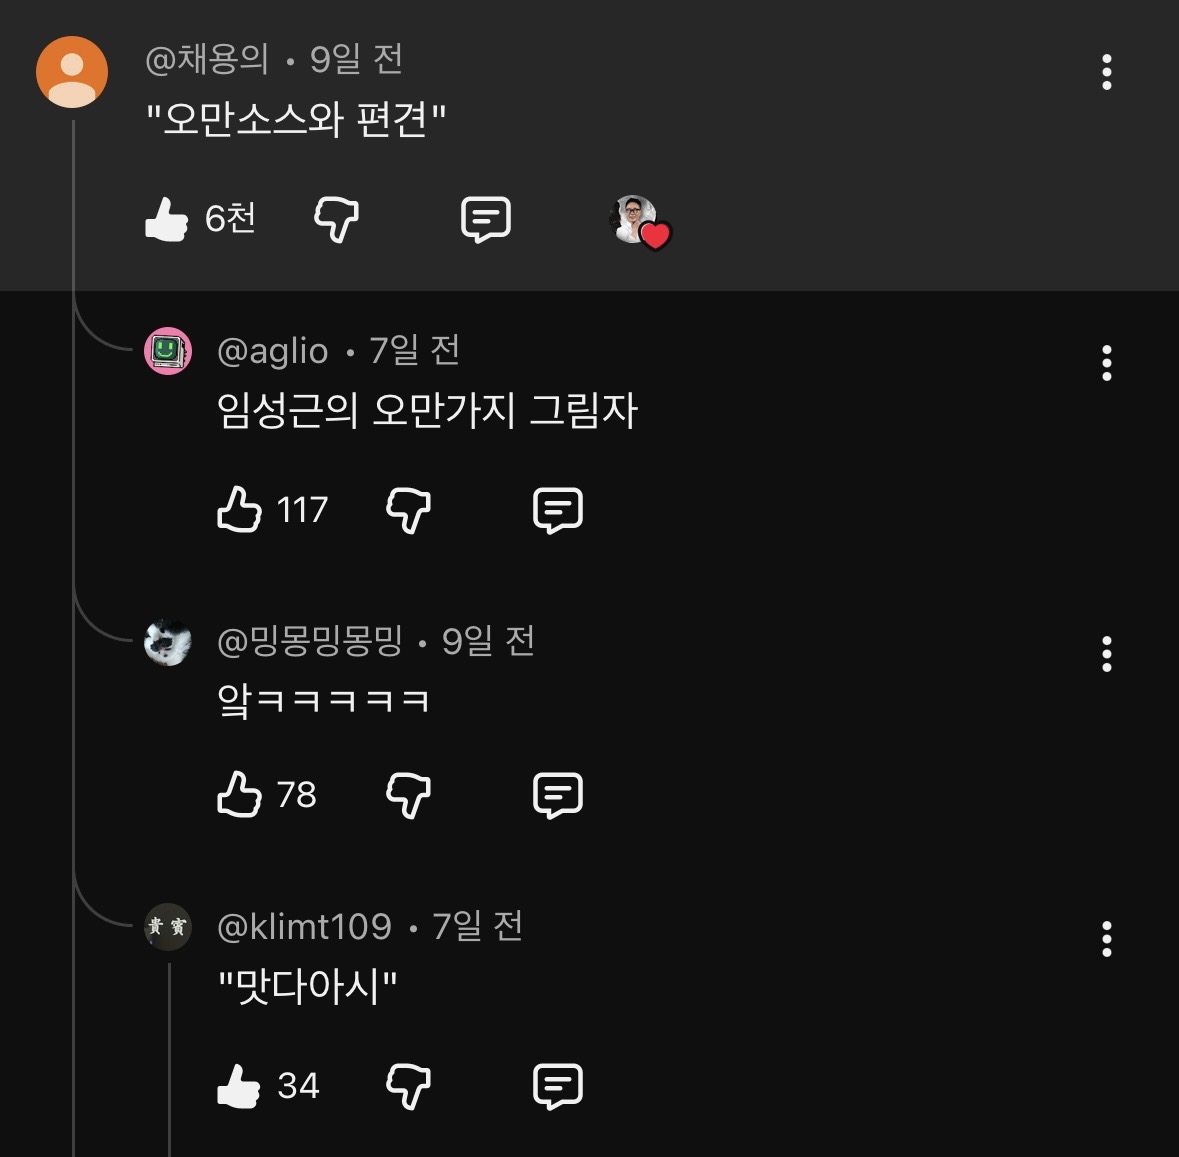The width and height of the screenshot is (1179, 1157).
Task: Open the options menu for @밍몽밍몽밍's reply
Action: [1106, 655]
